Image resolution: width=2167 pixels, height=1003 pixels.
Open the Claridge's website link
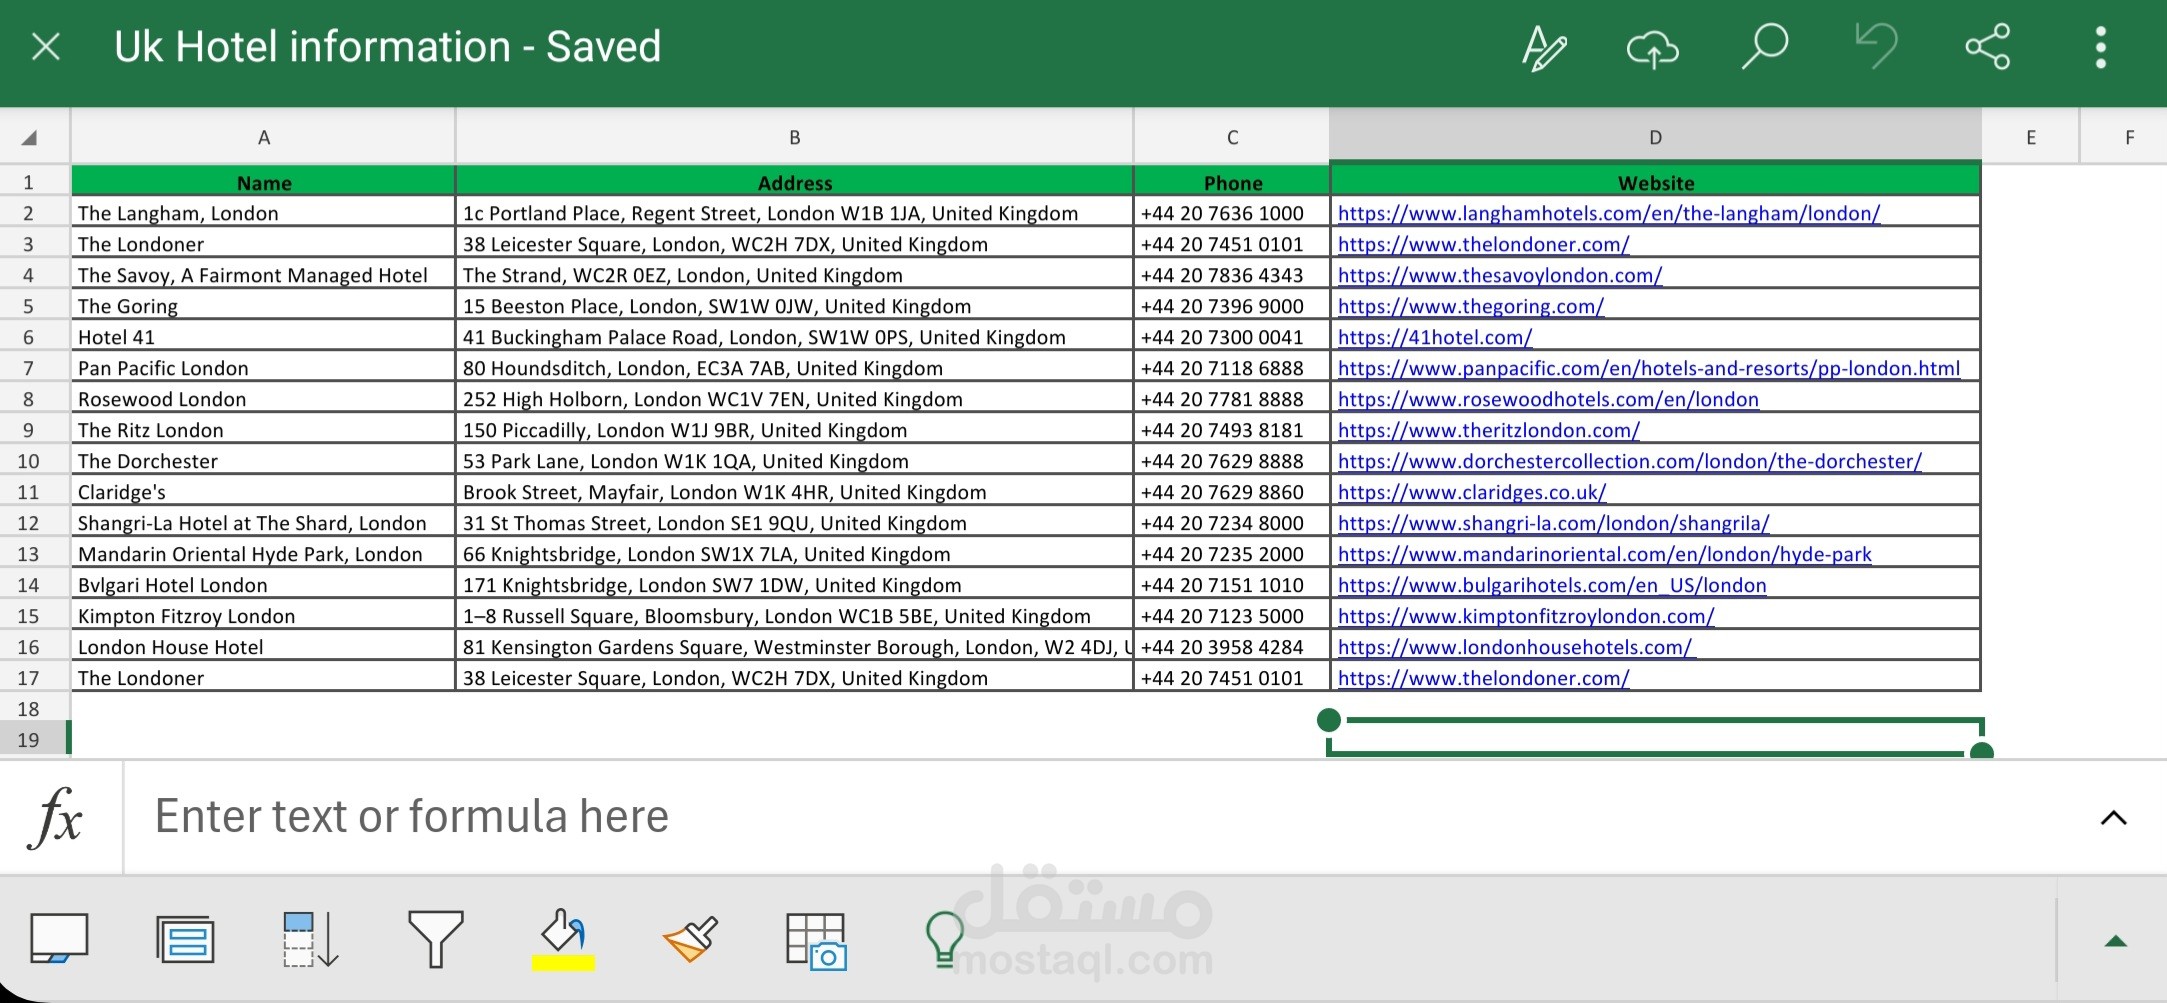pyautogui.click(x=1471, y=492)
